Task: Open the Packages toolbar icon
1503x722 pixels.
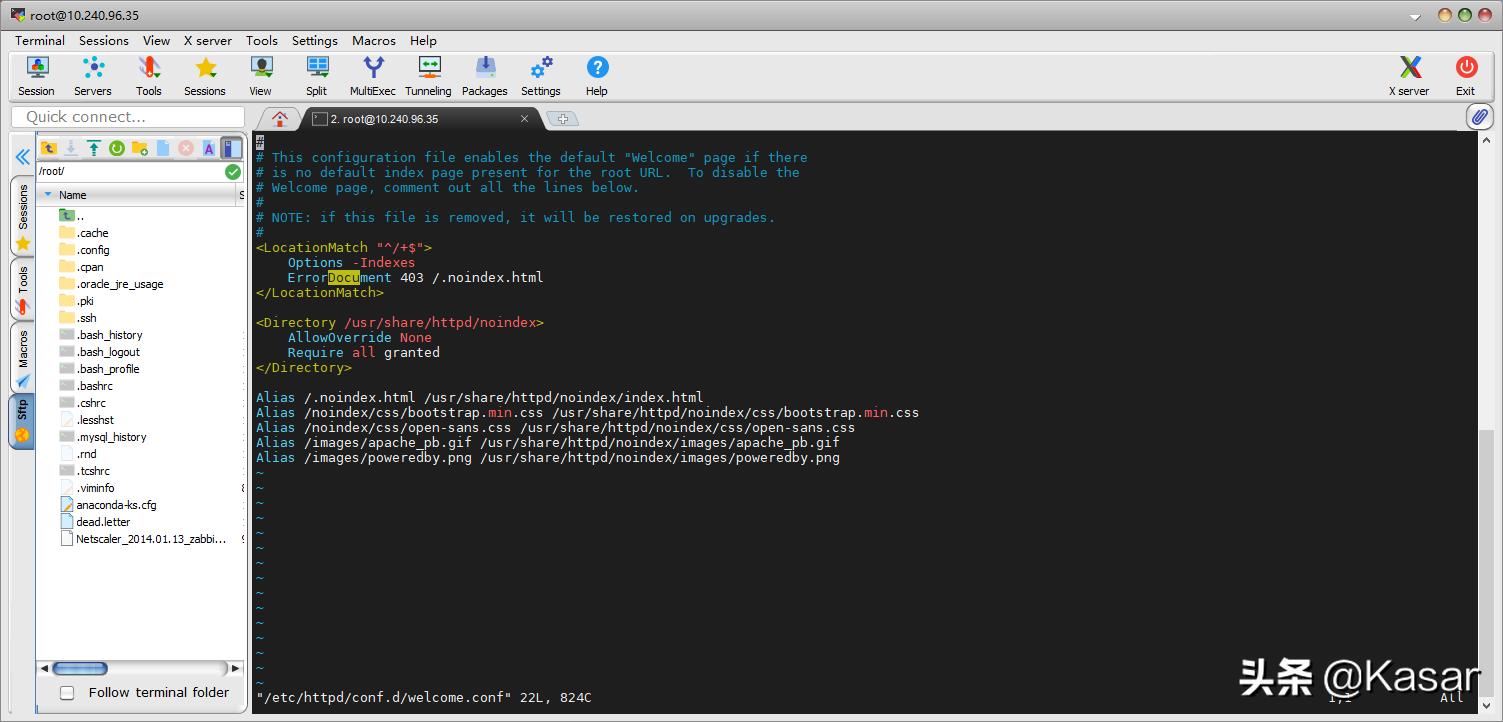Action: coord(485,76)
